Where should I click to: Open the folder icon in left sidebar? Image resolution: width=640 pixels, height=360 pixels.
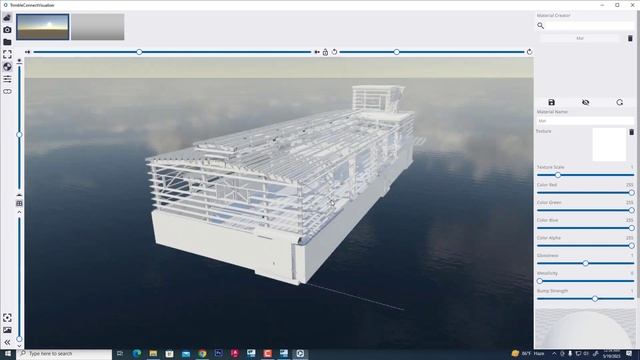7,42
